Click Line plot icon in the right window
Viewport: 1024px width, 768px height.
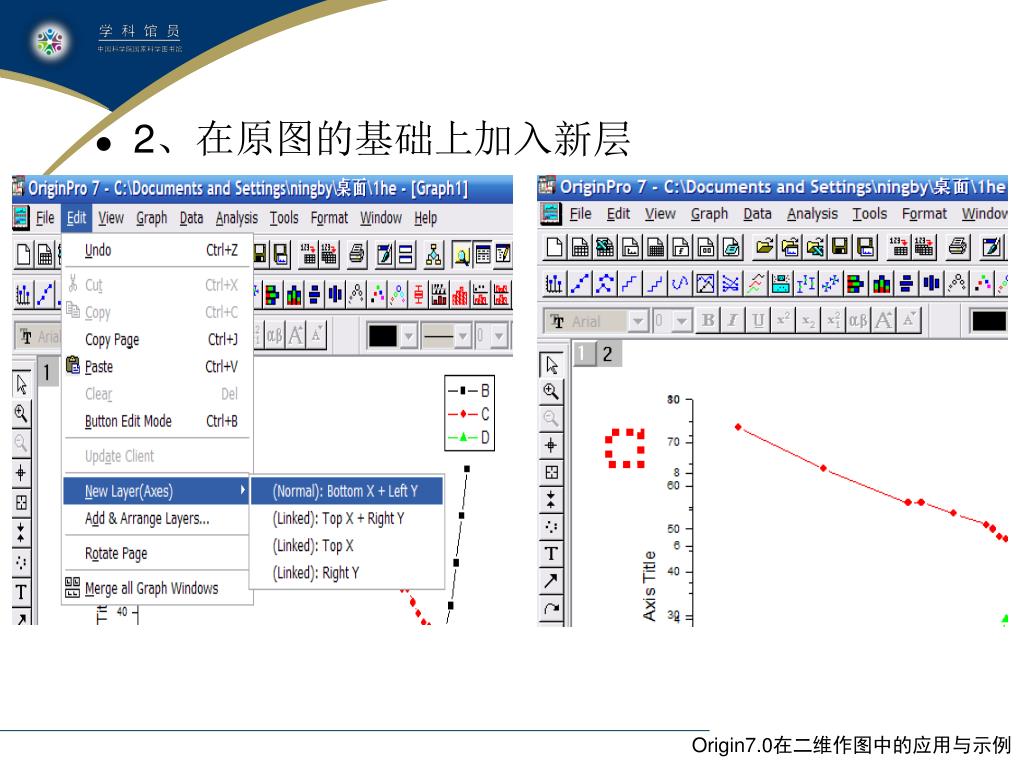(x=579, y=283)
